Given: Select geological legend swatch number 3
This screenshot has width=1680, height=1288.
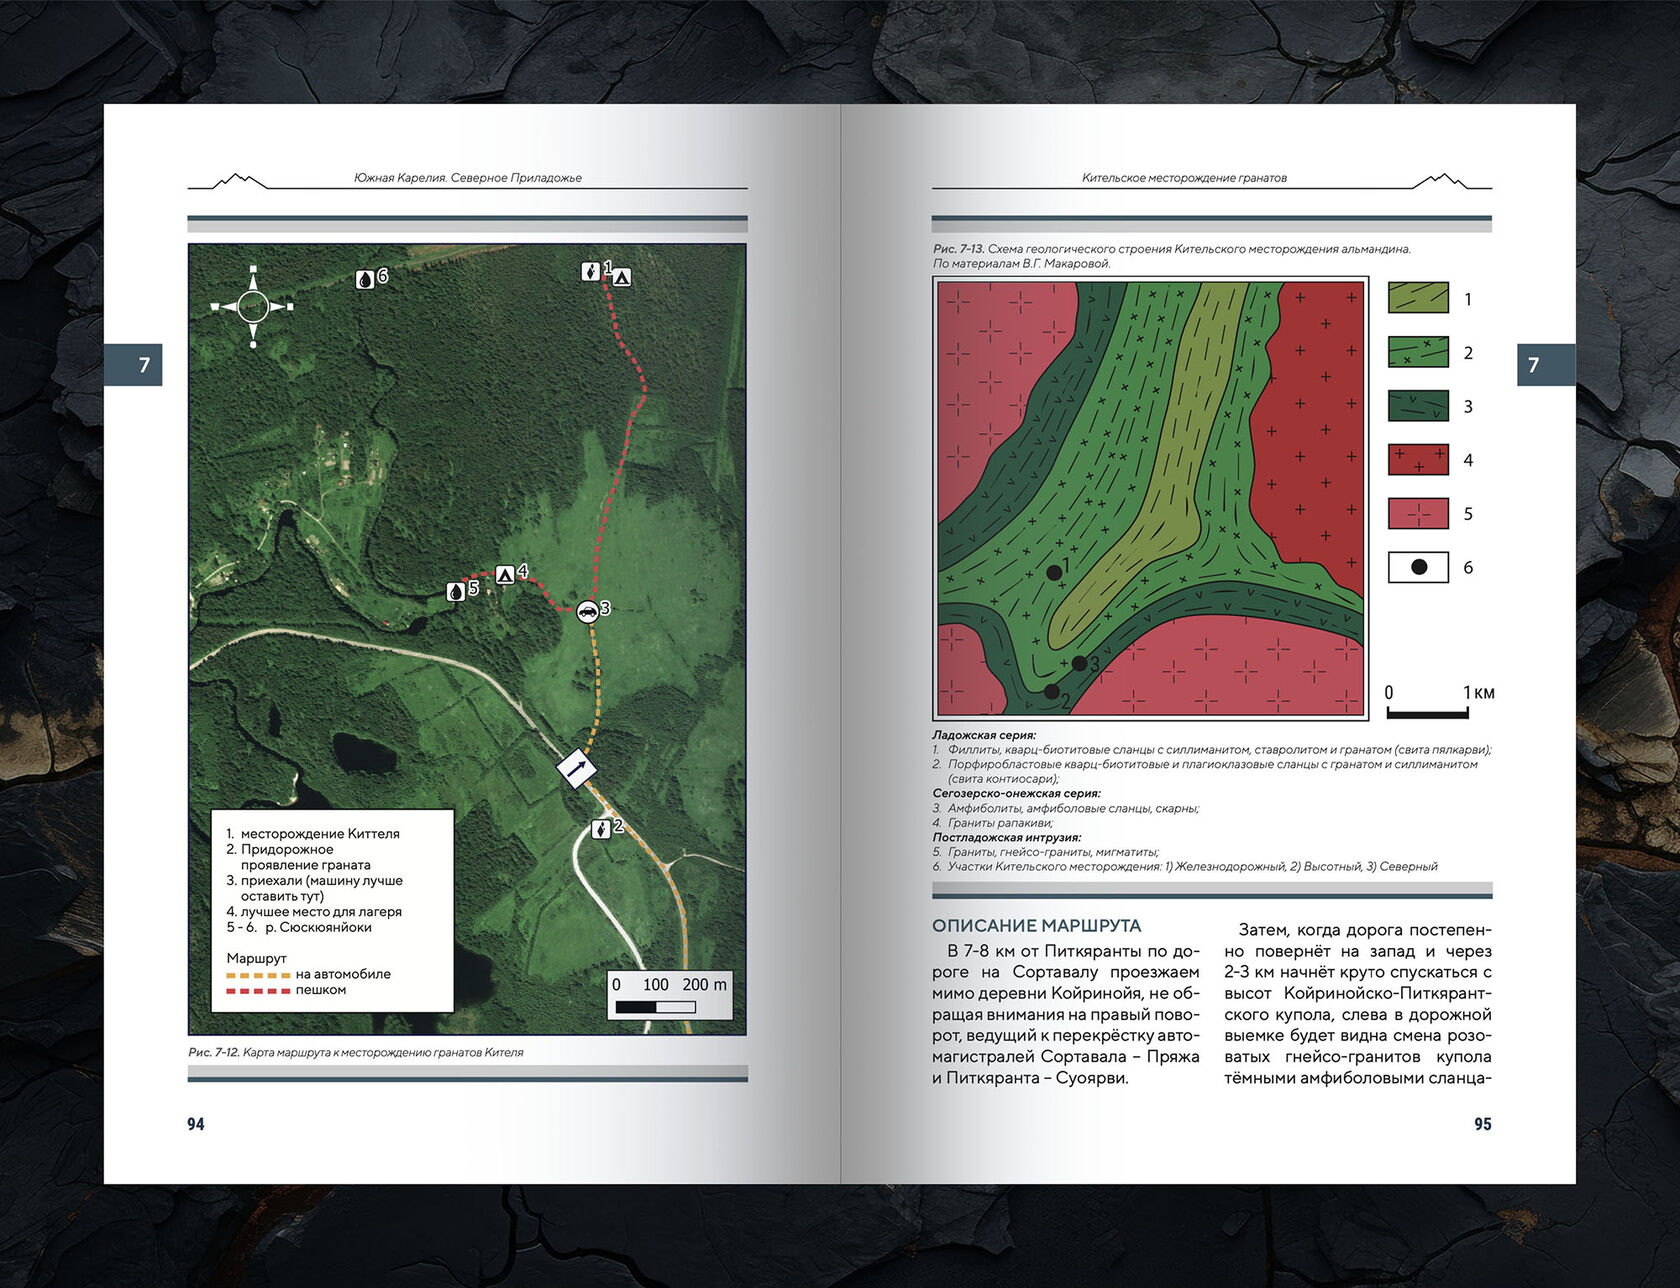Looking at the screenshot, I should (1418, 406).
